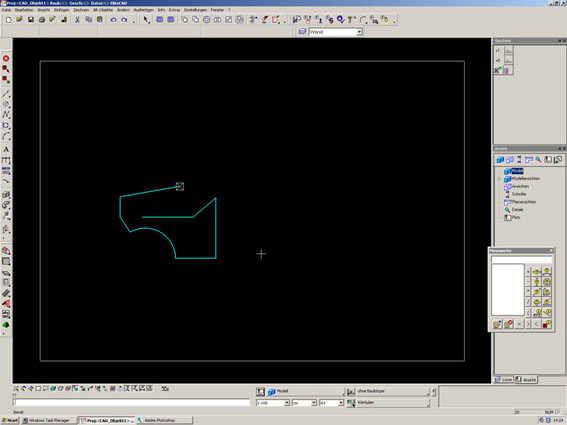Open the Wand dropdown list
This screenshot has height=425, width=567.
point(359,32)
